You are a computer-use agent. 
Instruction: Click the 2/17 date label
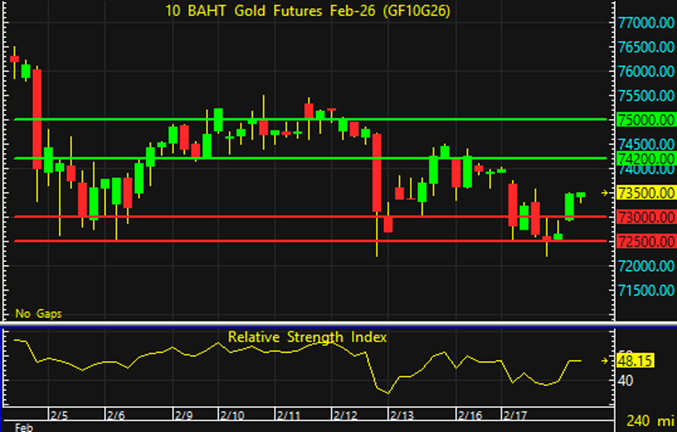coord(516,414)
